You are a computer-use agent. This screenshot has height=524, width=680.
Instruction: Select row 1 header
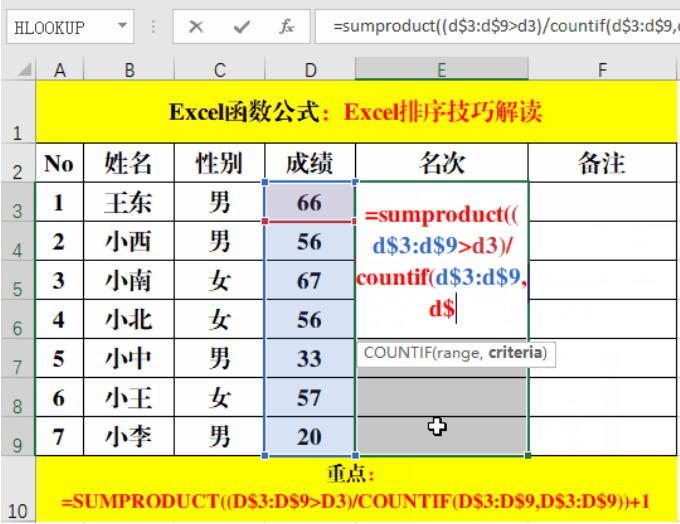coord(17,112)
